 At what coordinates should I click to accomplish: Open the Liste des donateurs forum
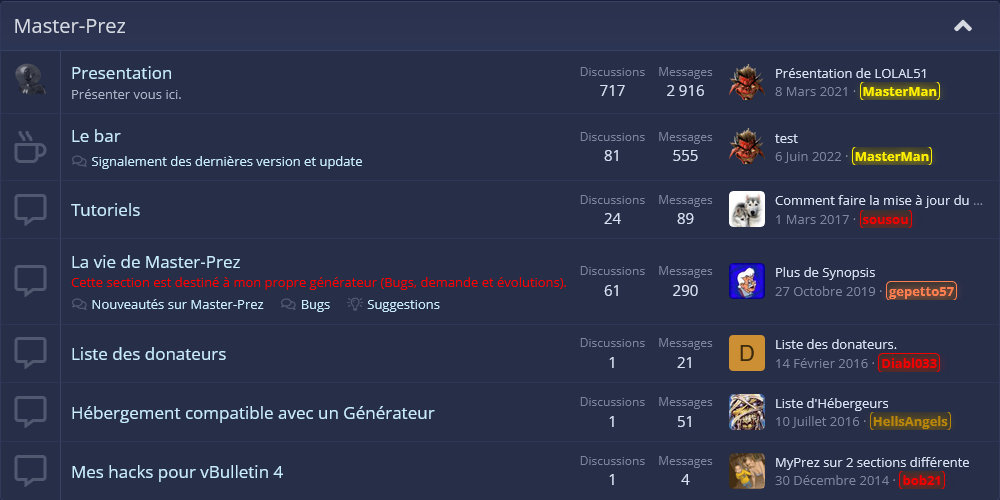point(149,353)
